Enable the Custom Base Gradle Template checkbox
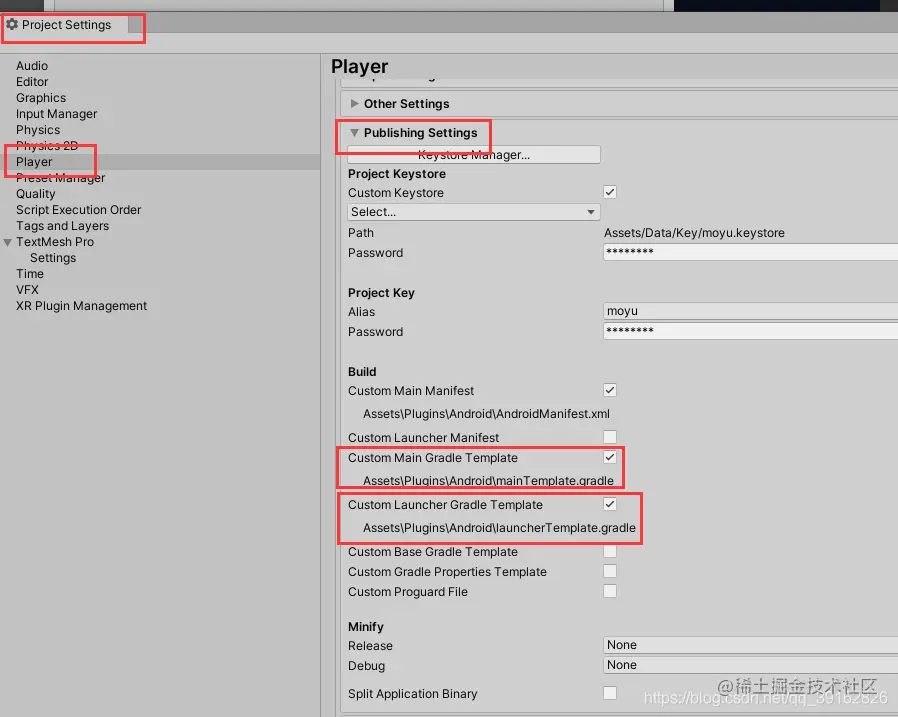This screenshot has height=717, width=898. 610,551
